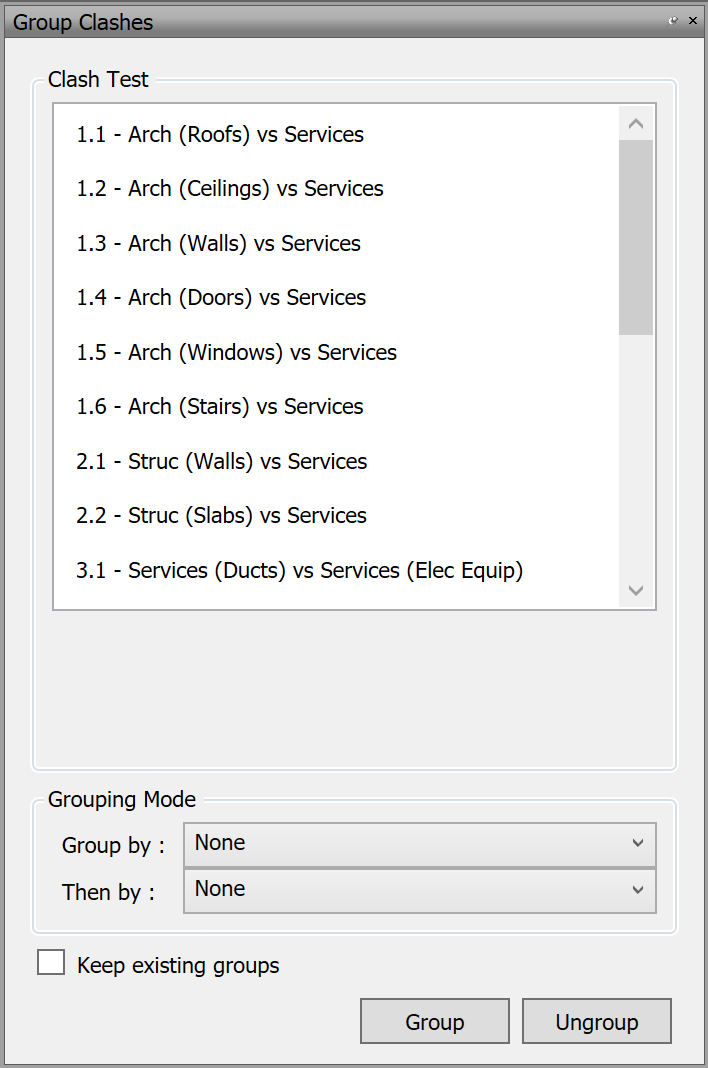Close the Group Clashes panel
This screenshot has width=708, height=1068.
tap(692, 21)
